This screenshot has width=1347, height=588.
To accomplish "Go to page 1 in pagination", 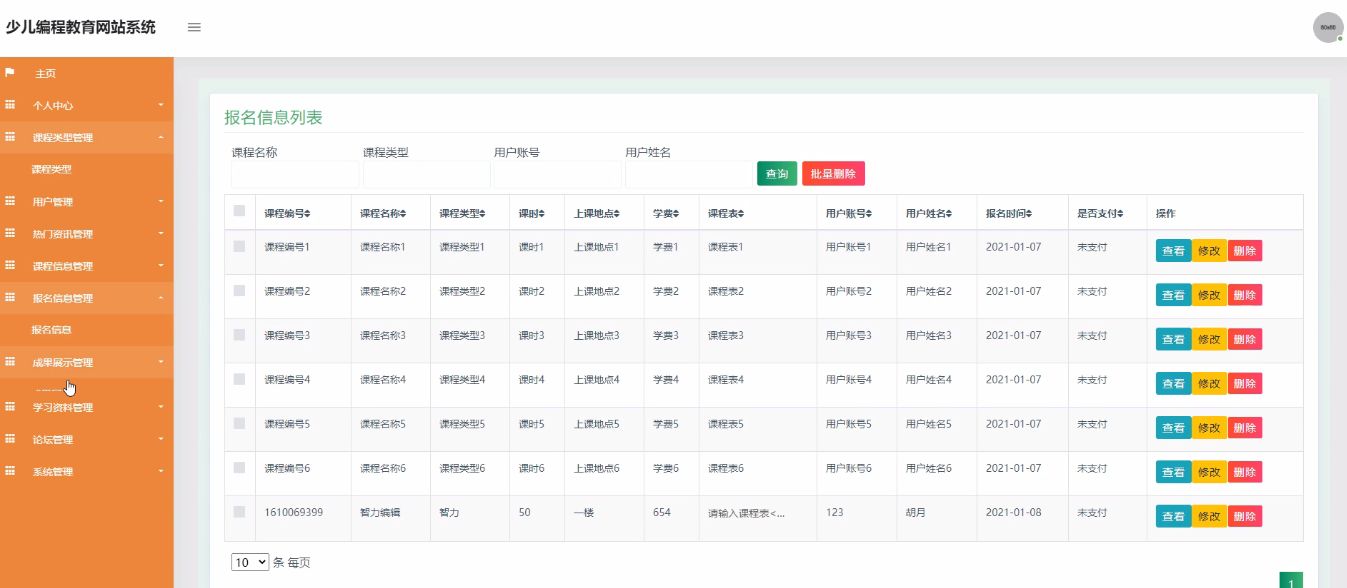I will [x=1291, y=581].
